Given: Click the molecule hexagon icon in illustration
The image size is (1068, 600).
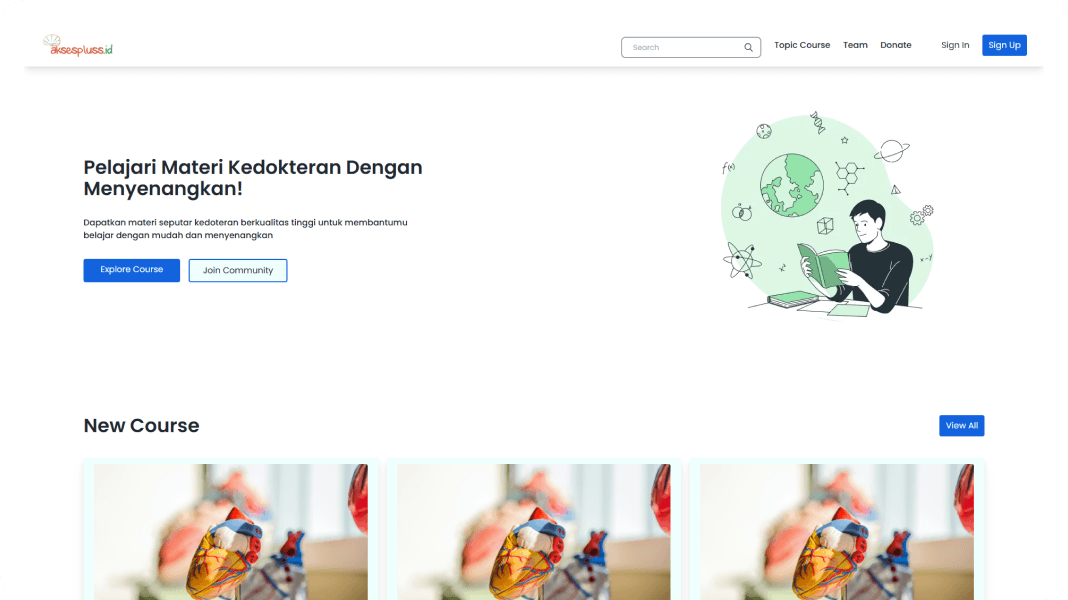Looking at the screenshot, I should (x=849, y=176).
